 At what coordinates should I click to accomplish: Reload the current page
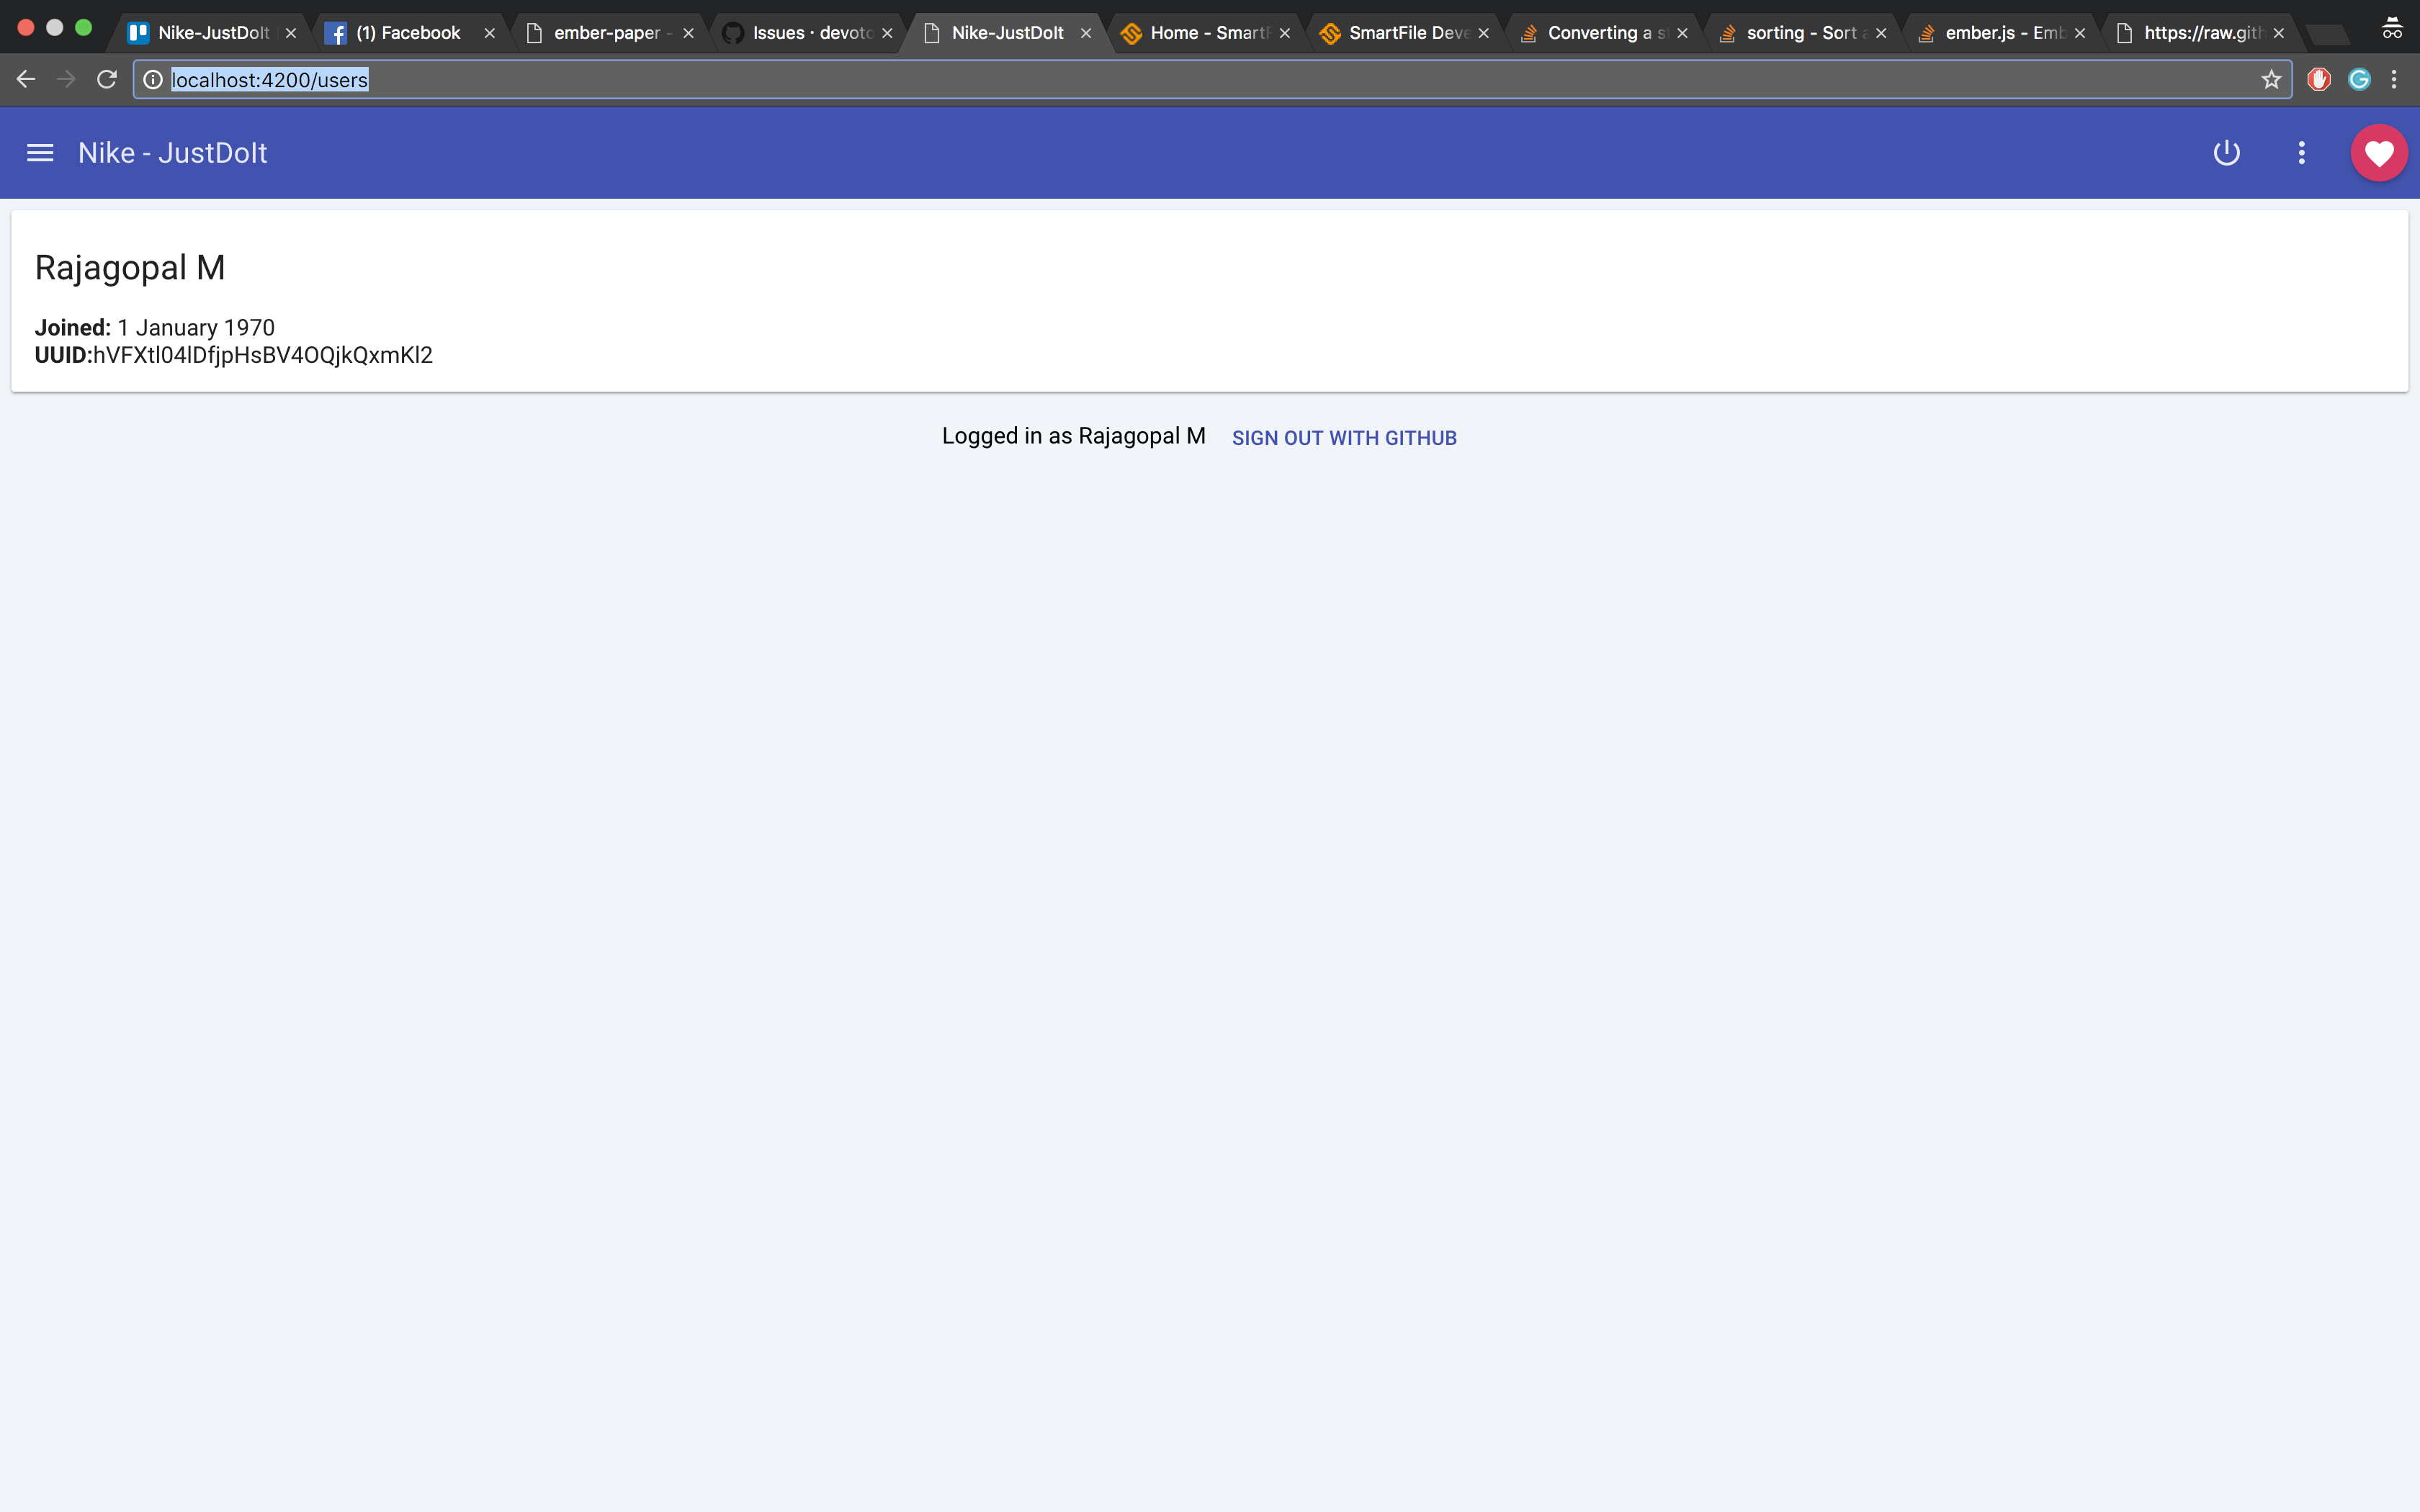[107, 80]
